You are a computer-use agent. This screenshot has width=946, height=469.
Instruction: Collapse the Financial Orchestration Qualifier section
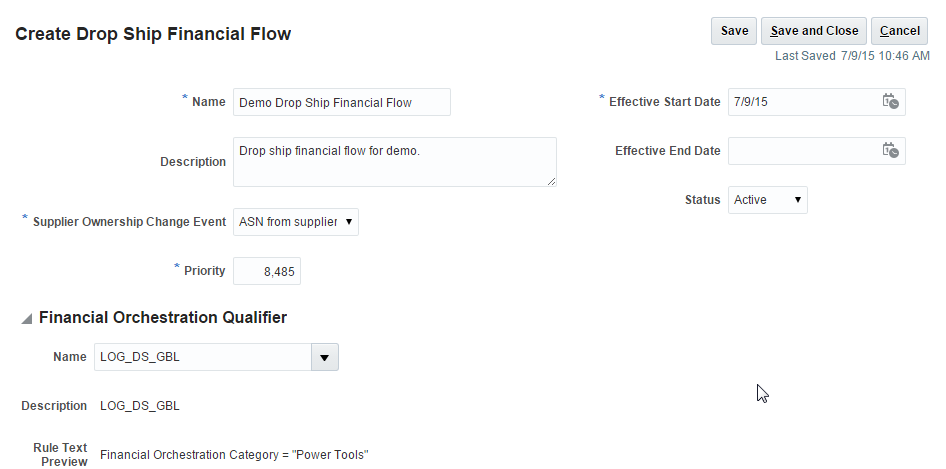point(27,319)
